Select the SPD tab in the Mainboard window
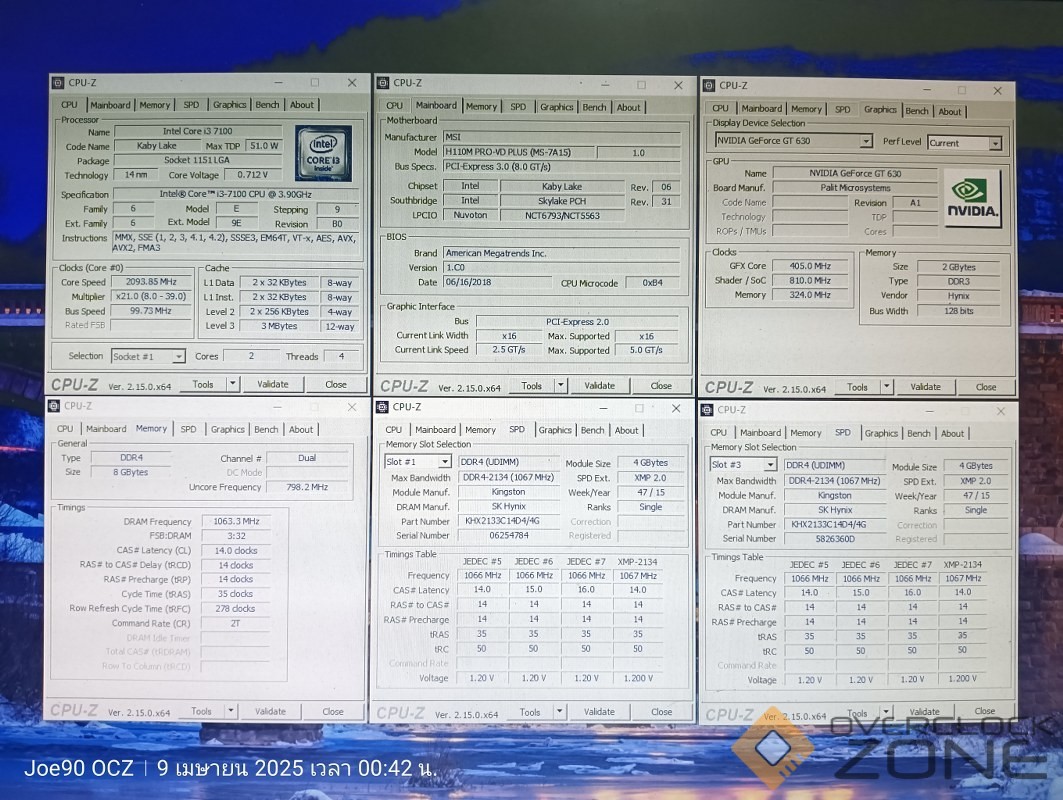This screenshot has width=1063, height=800. click(x=518, y=106)
